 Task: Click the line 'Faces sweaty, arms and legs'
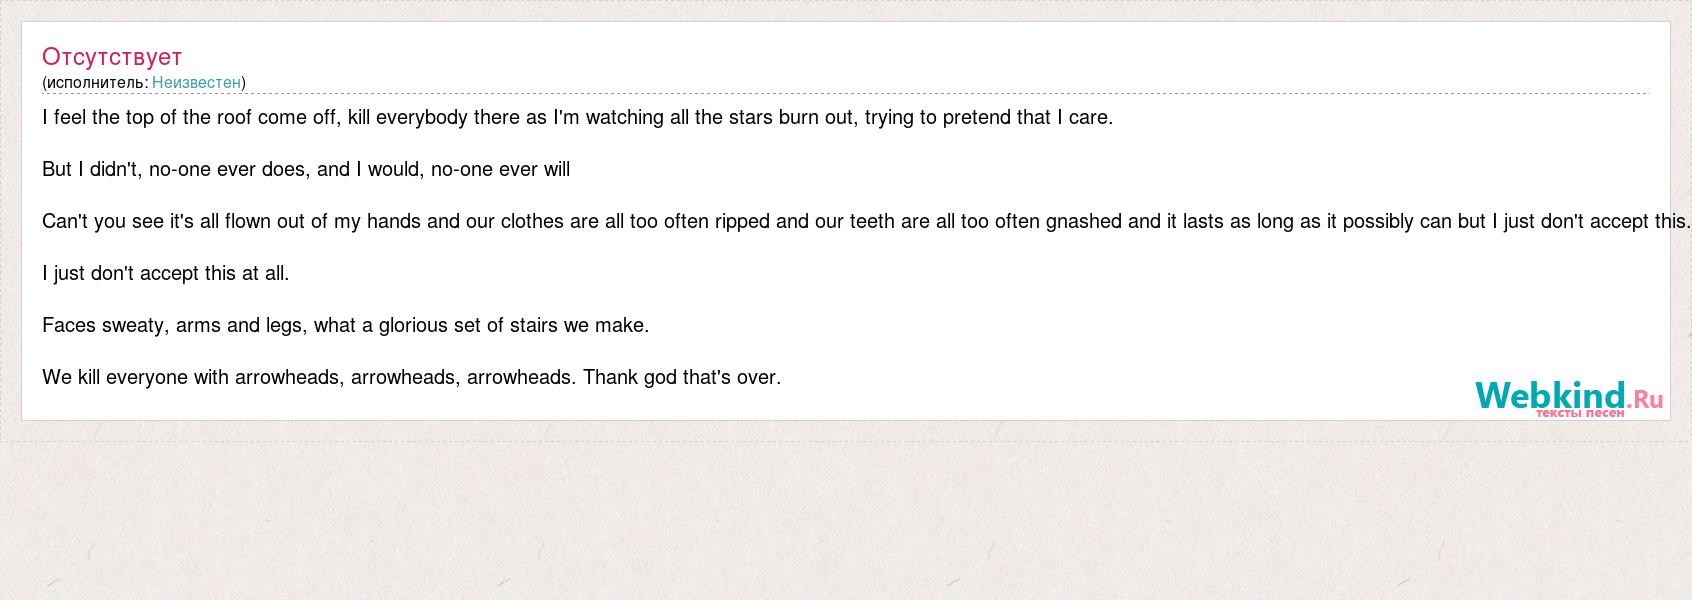pos(346,326)
